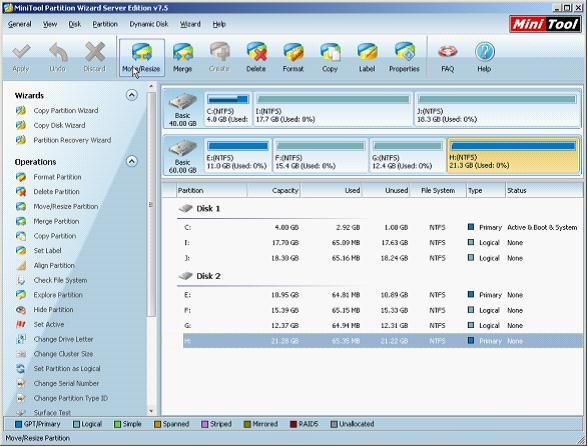Choose Format Partition operation

(x=49, y=177)
